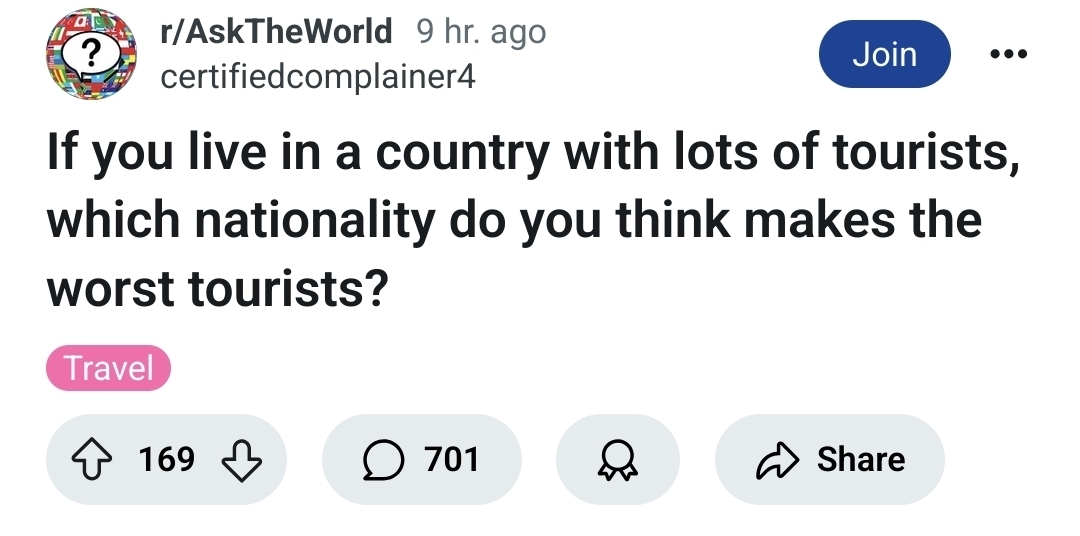This screenshot has width=1080, height=536.
Task: Open the 701 comments count
Action: [452, 459]
